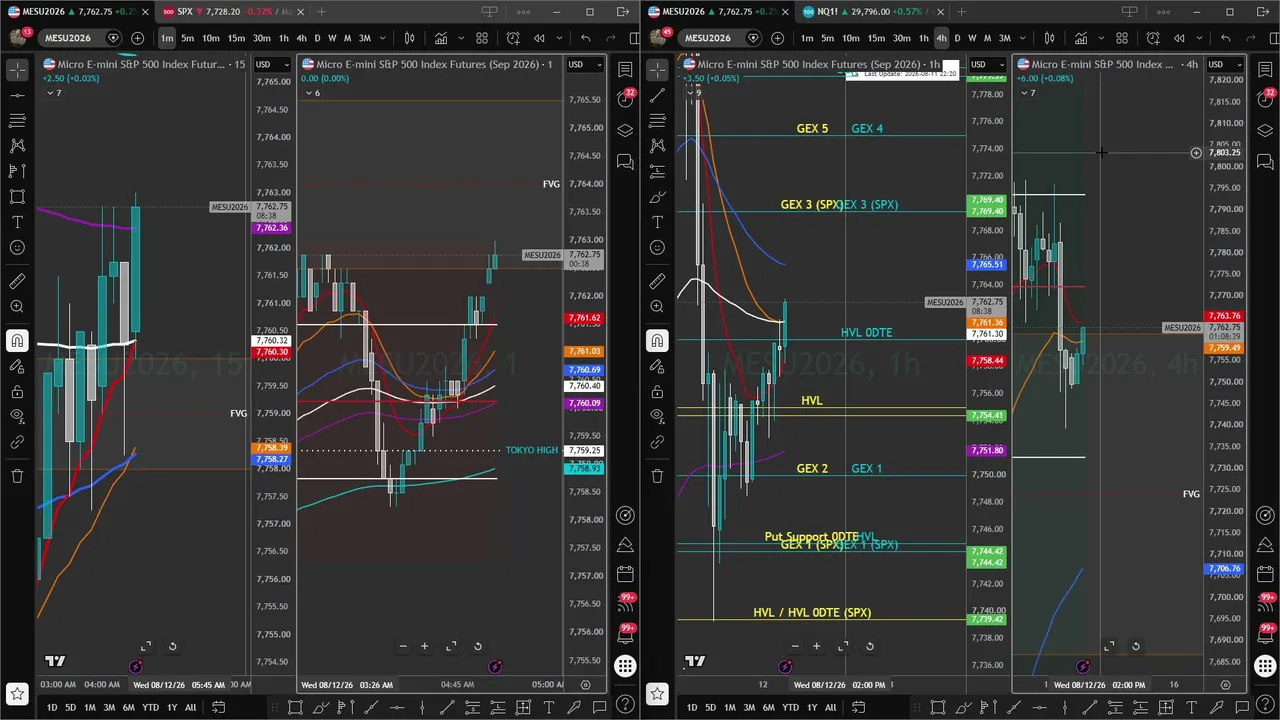
Task: Open emoji icons tool in left sidebar
Action: pyautogui.click(x=17, y=247)
